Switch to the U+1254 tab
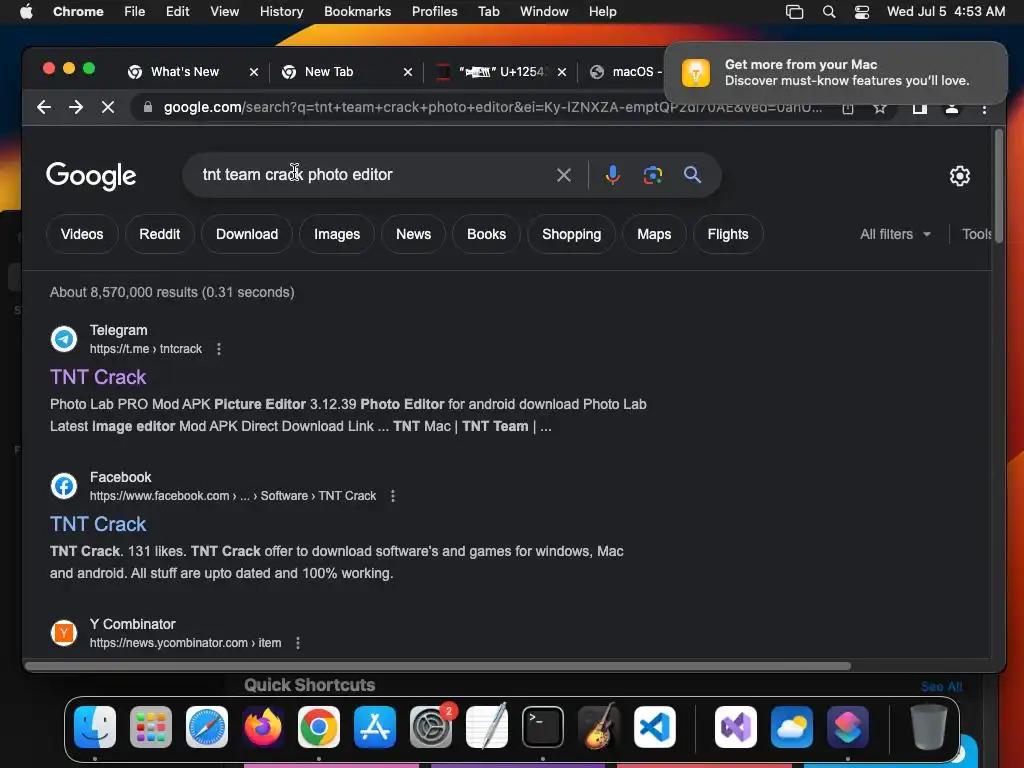The height and width of the screenshot is (768, 1024). tap(502, 72)
